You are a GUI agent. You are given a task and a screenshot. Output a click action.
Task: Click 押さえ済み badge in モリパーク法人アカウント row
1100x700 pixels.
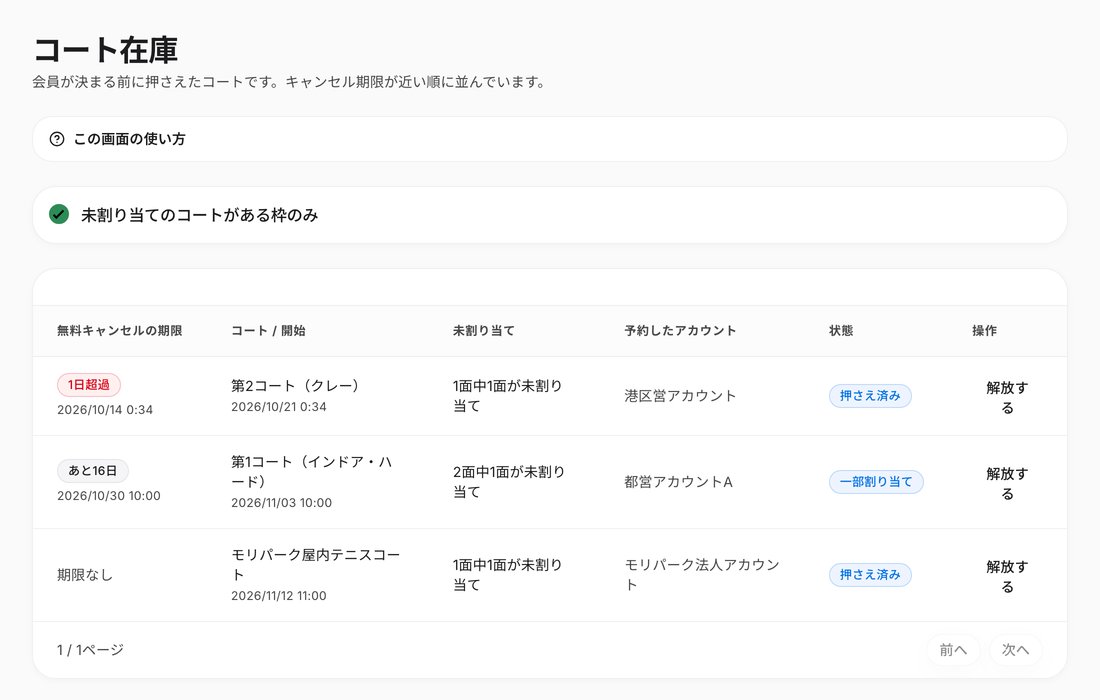[x=870, y=574]
